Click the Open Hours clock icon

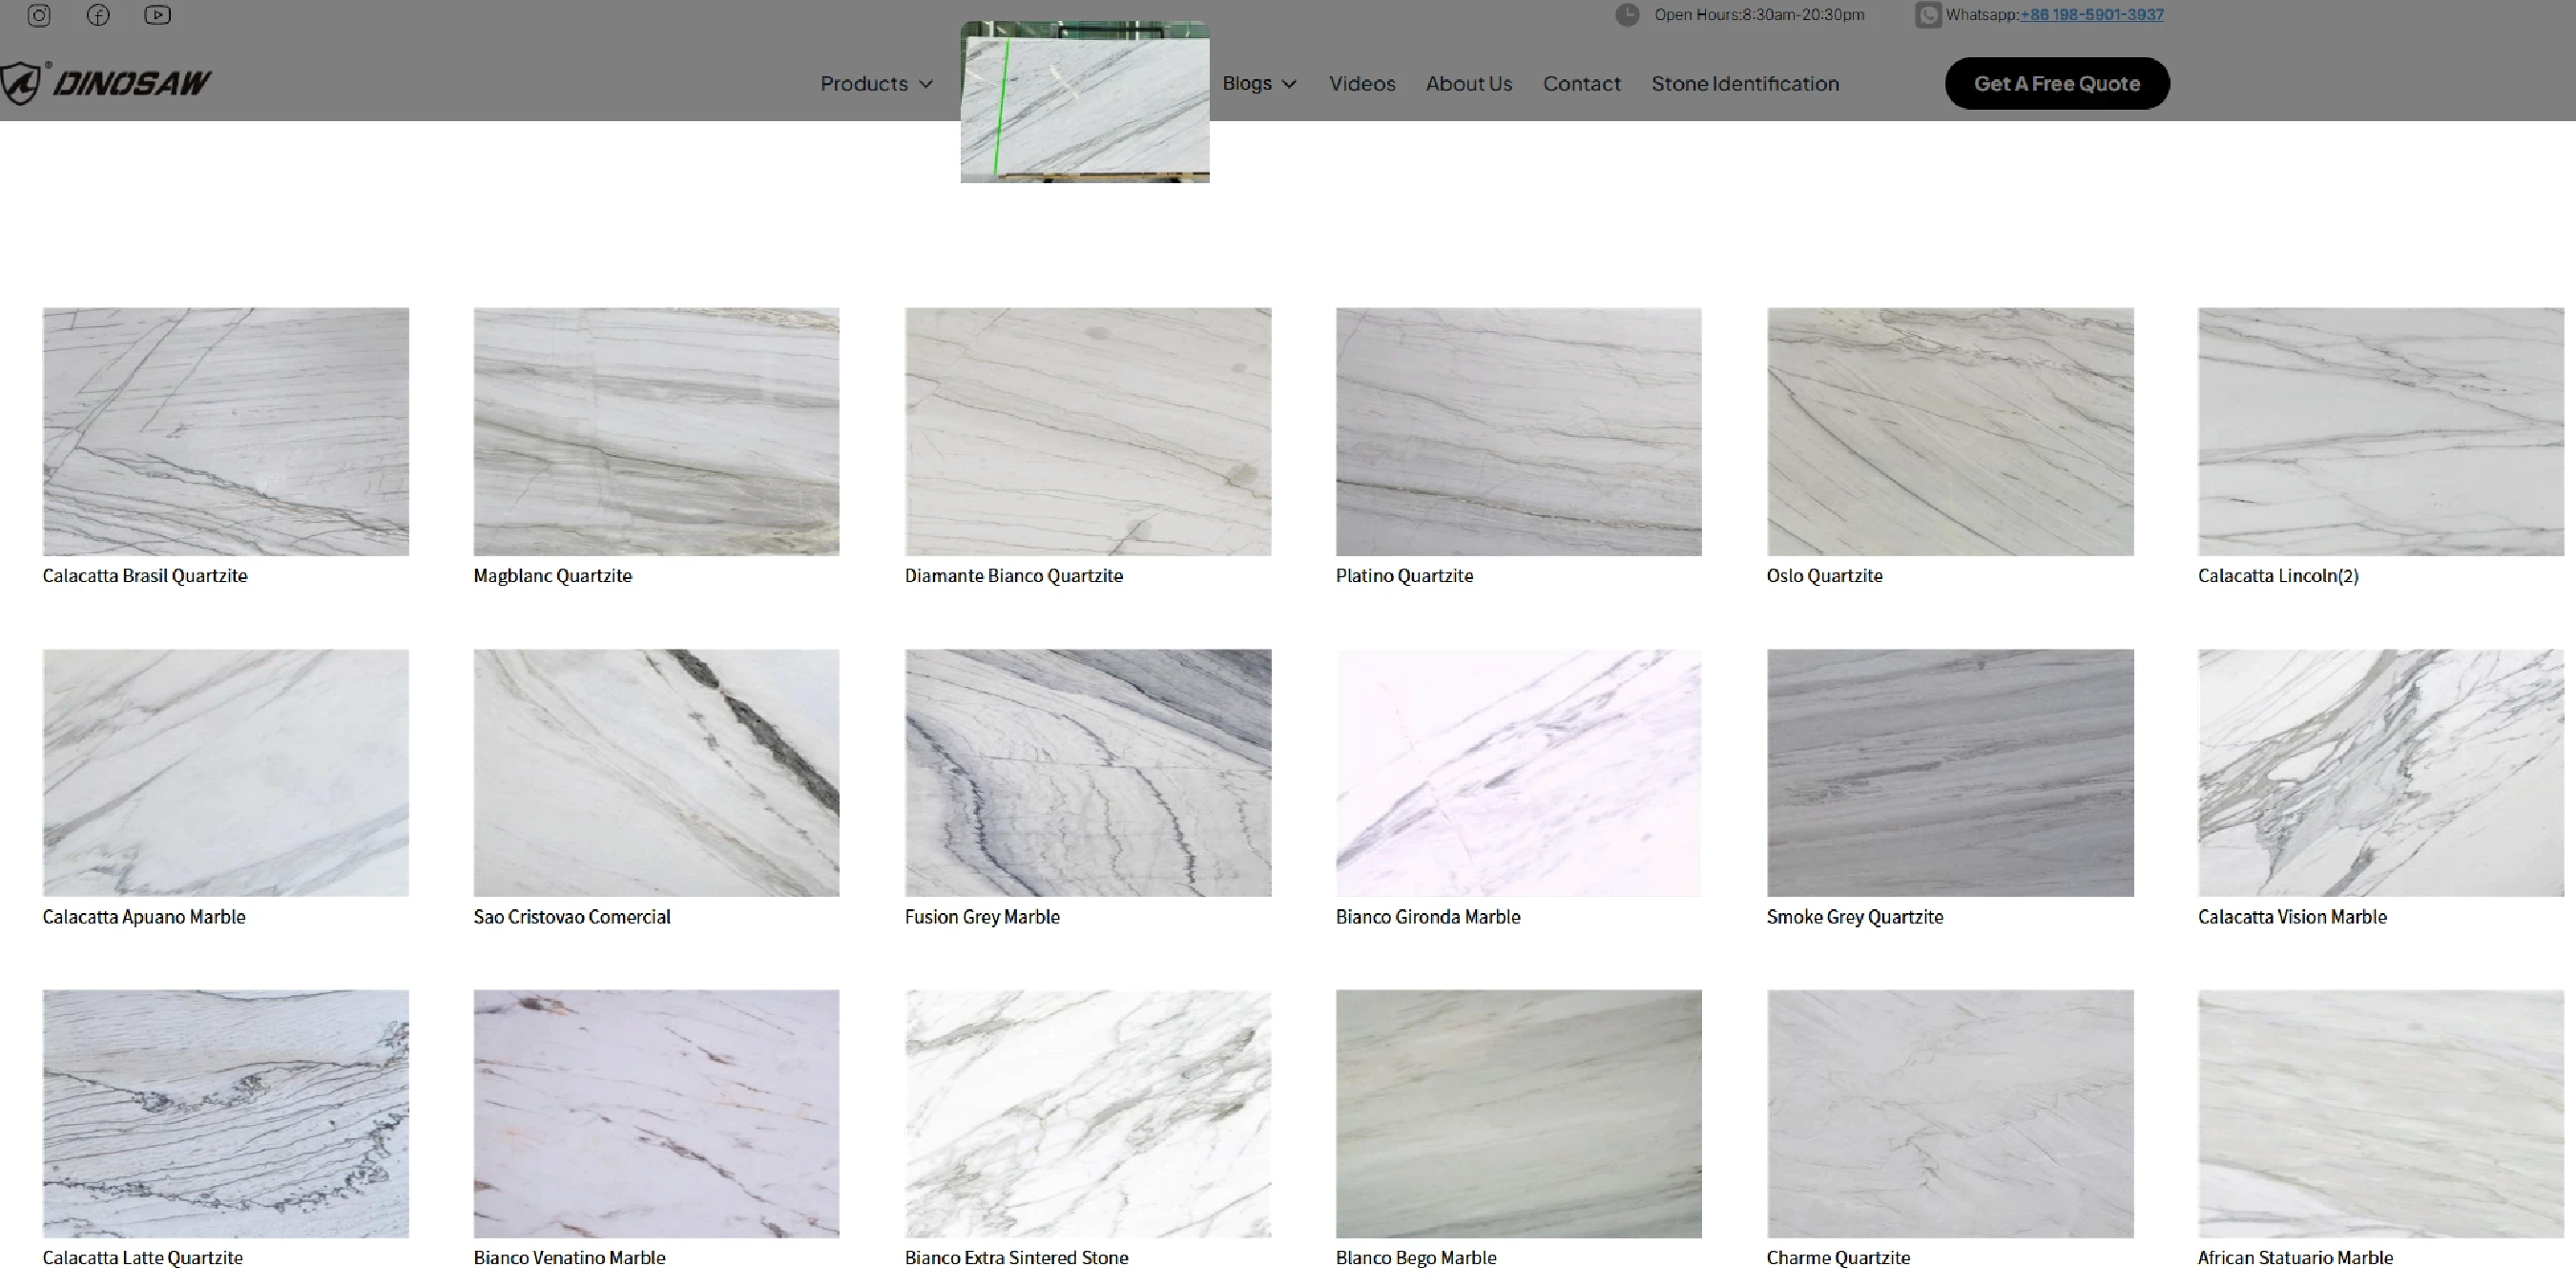click(1627, 15)
